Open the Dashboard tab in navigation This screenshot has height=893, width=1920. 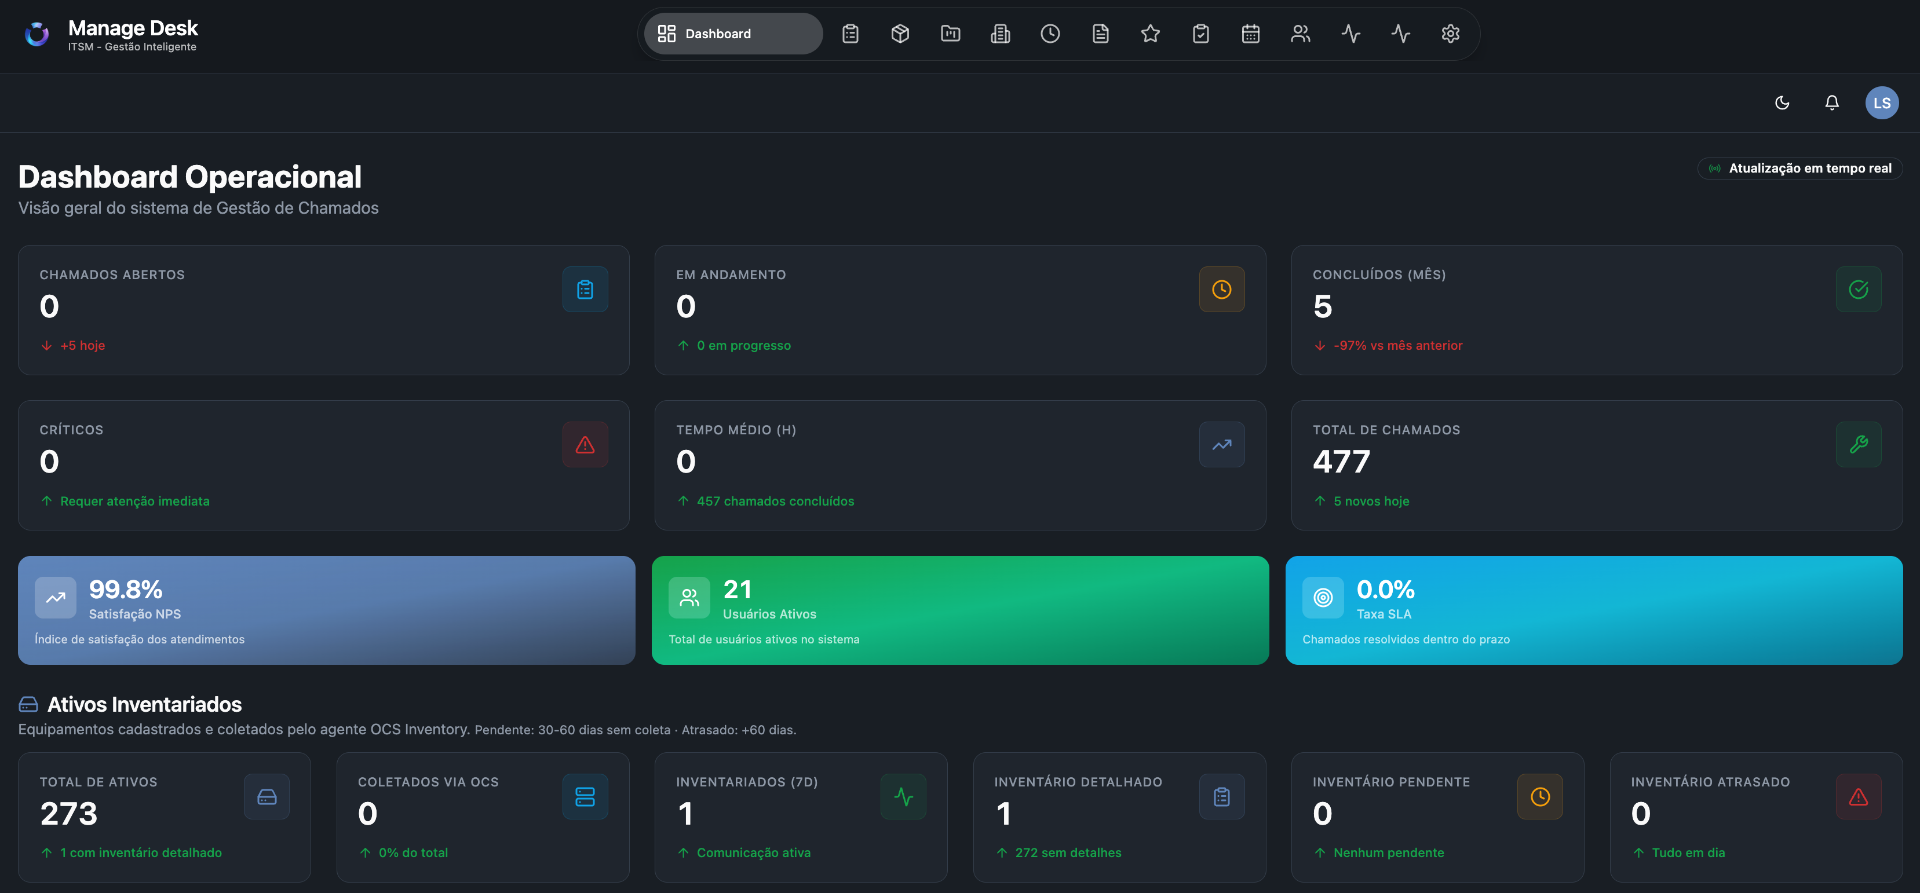pyautogui.click(x=733, y=34)
